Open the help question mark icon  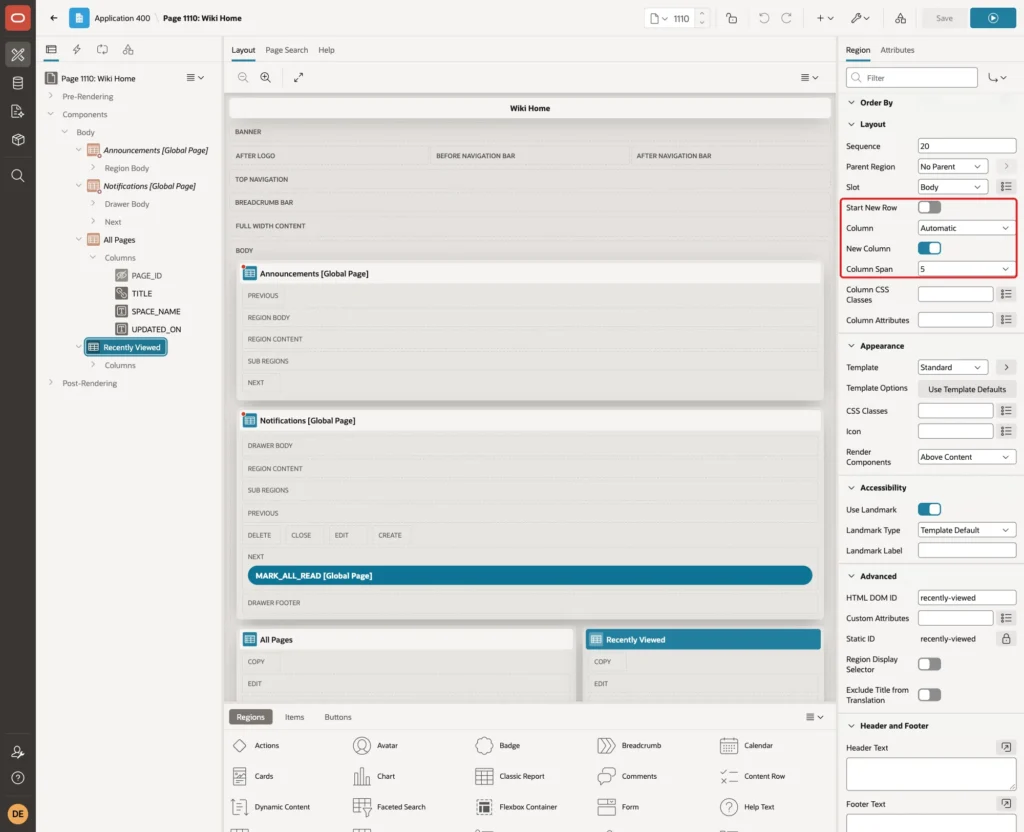pyautogui.click(x=18, y=778)
